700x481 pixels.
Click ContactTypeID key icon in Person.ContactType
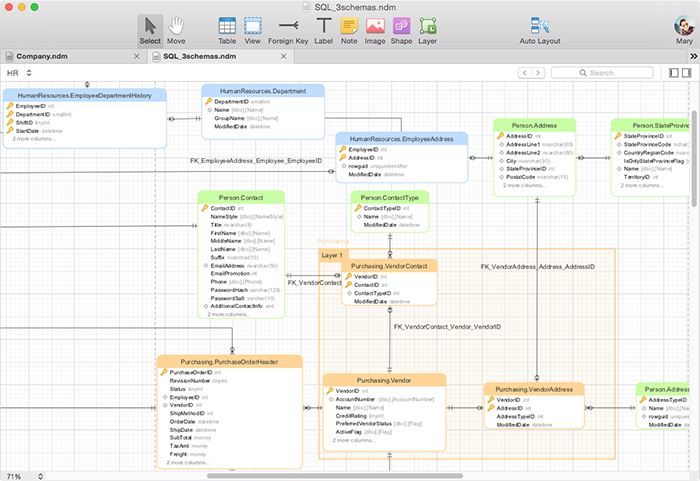click(358, 208)
